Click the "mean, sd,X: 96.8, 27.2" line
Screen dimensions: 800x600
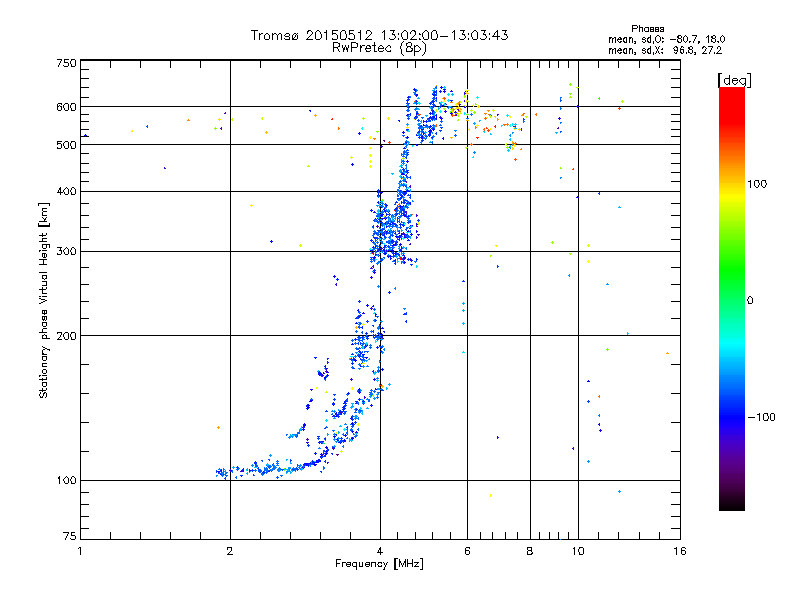[x=665, y=50]
